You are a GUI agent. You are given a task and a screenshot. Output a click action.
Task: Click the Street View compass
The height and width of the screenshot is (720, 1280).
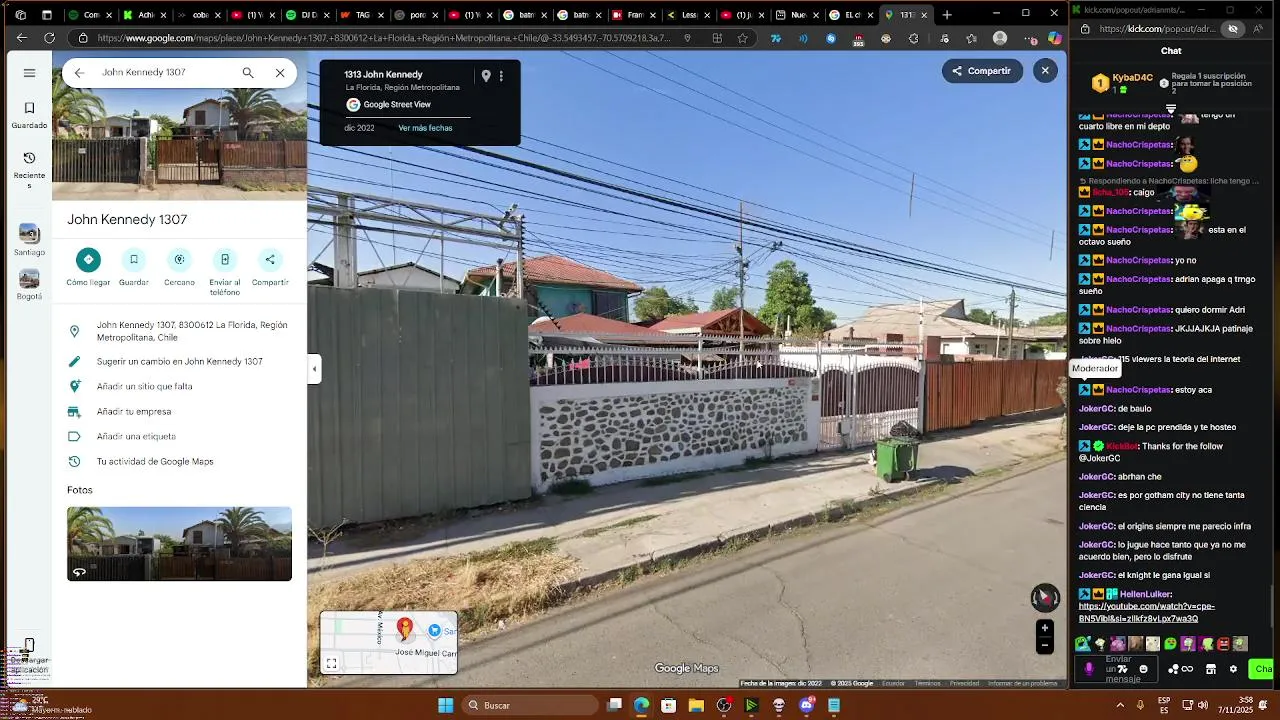coord(1045,598)
